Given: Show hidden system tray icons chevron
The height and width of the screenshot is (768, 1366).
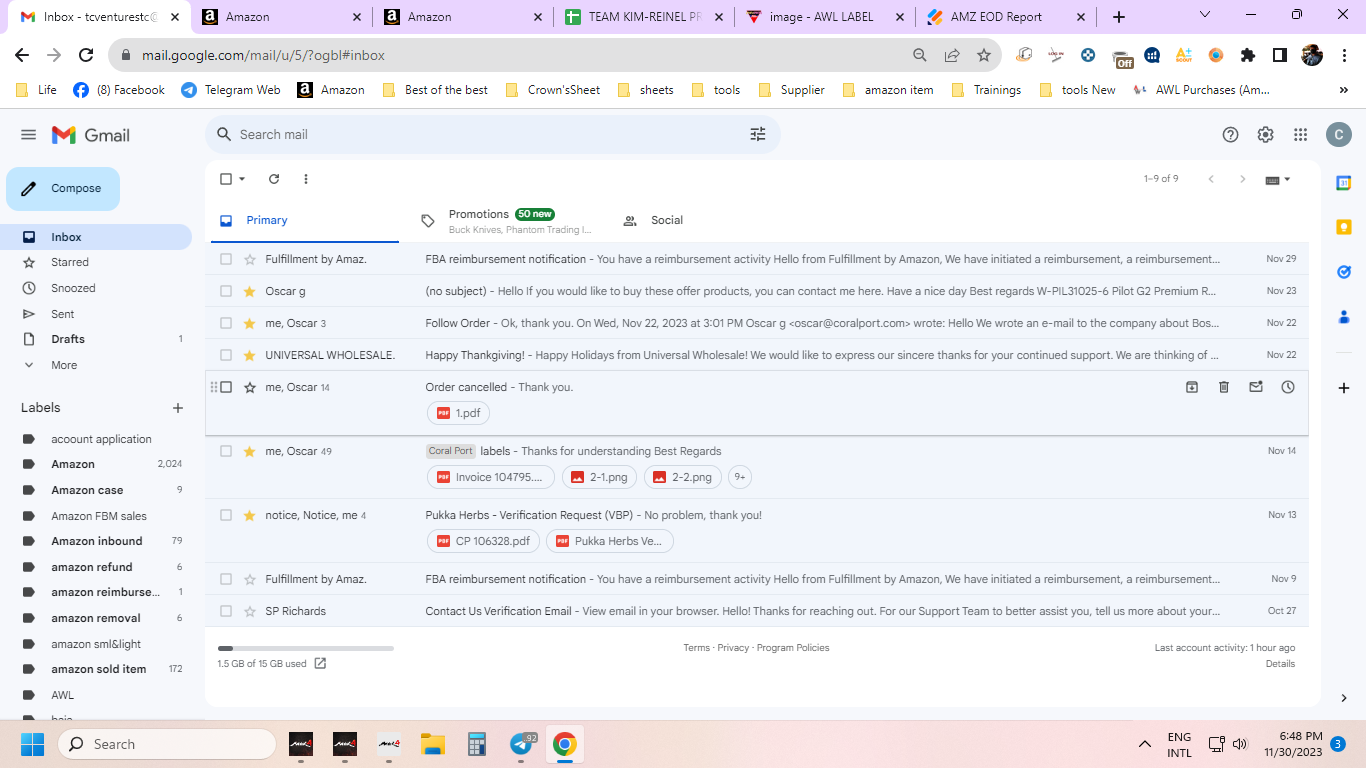Looking at the screenshot, I should [x=1145, y=744].
